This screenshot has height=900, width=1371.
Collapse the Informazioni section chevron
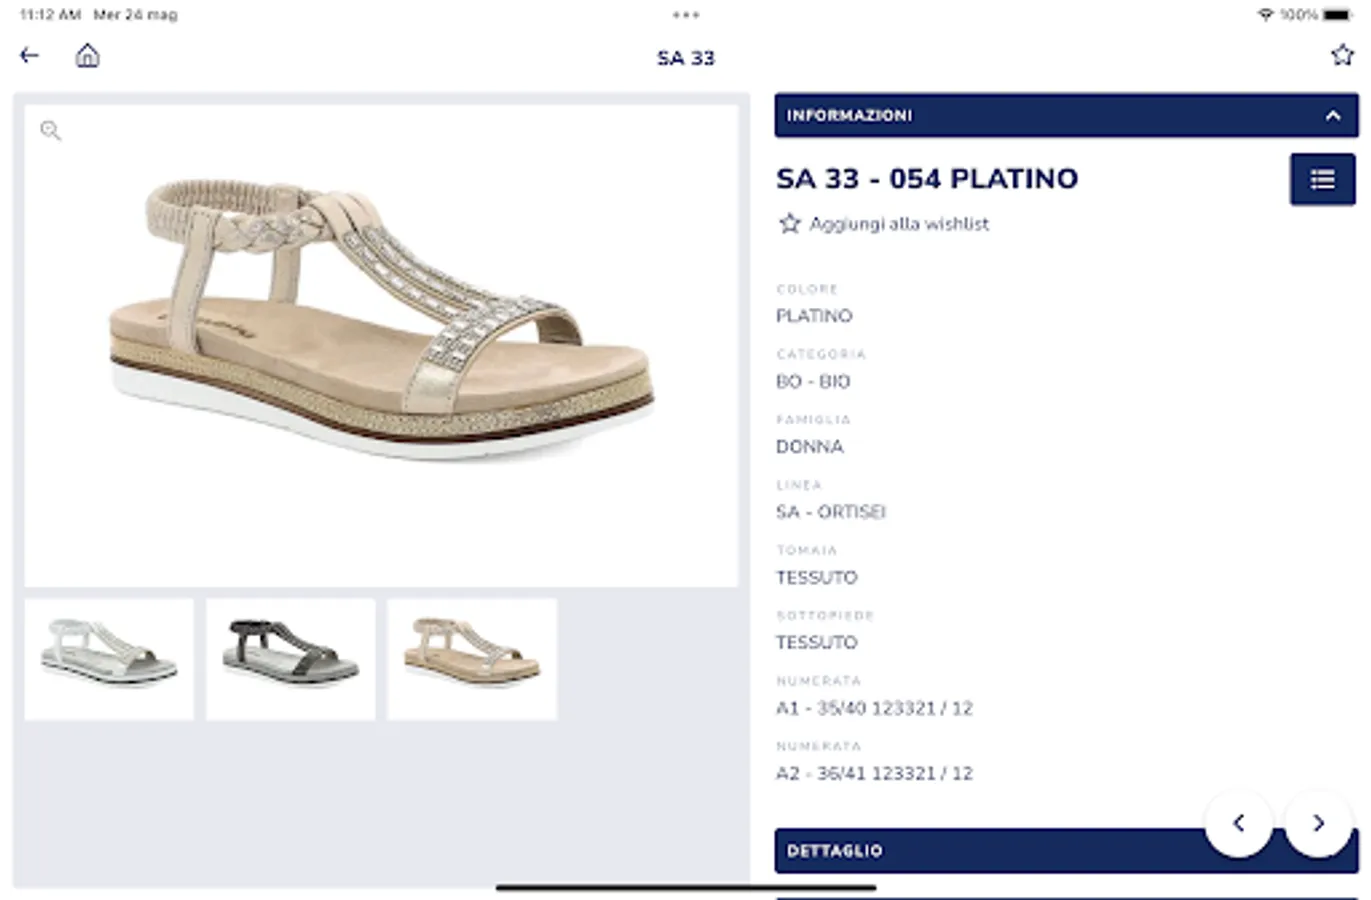coord(1332,116)
